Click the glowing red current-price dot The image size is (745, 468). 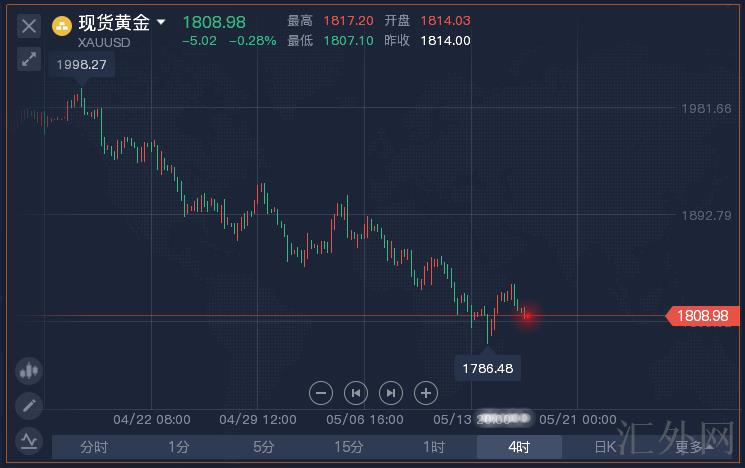(526, 316)
